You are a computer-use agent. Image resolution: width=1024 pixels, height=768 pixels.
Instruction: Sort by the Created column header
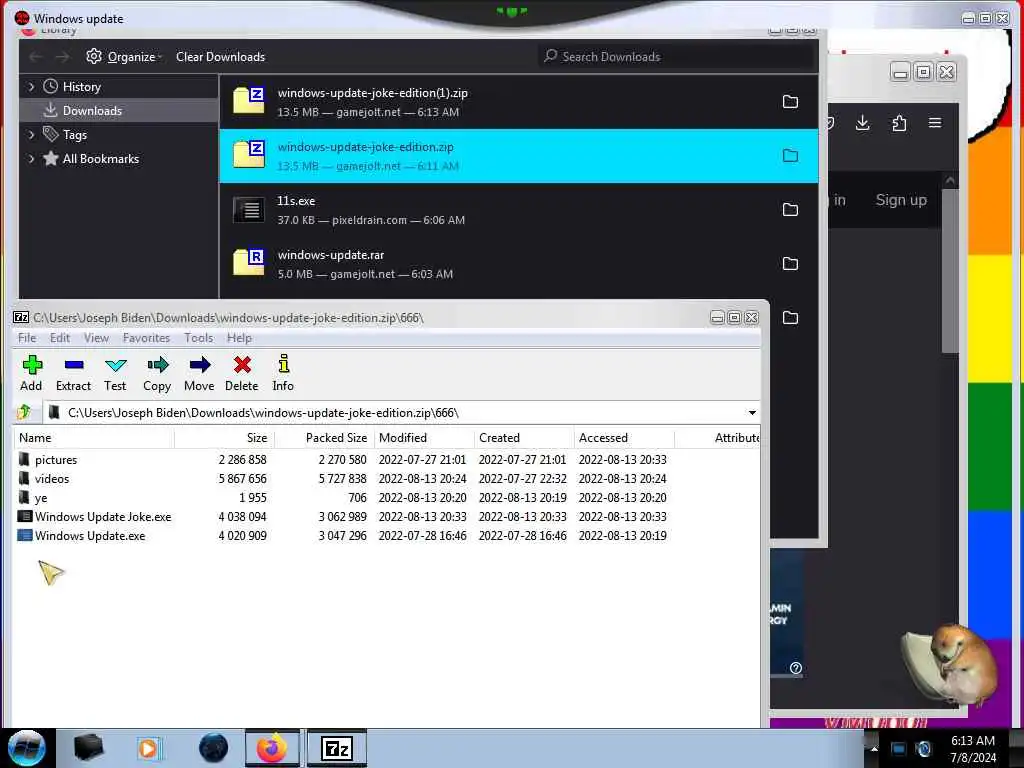[x=524, y=438]
